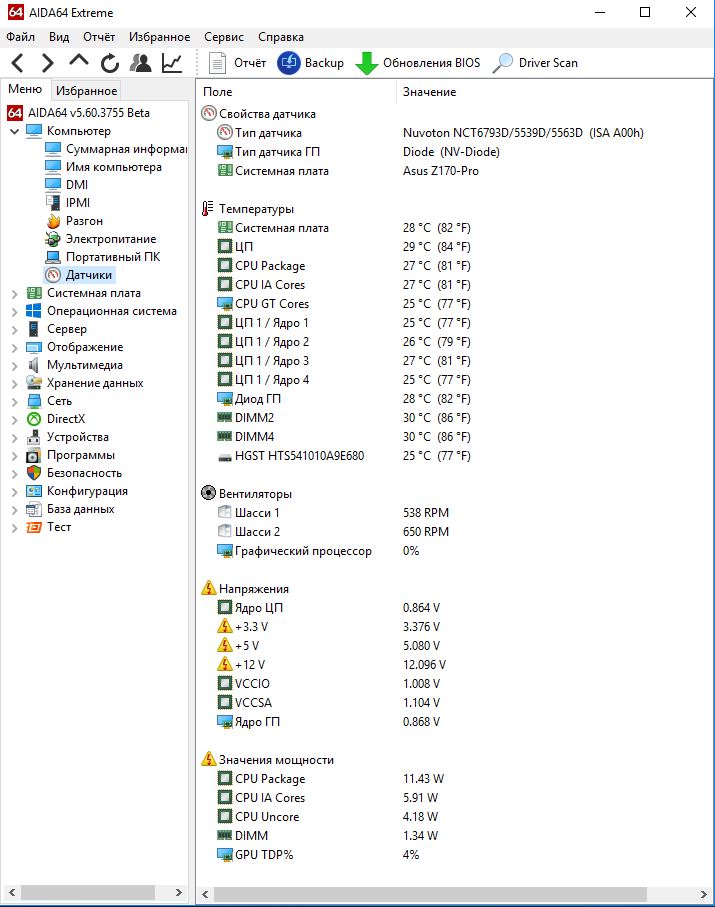Screen dimensions: 715x907
Task: Click the Разгон flame icon
Action: coord(53,221)
